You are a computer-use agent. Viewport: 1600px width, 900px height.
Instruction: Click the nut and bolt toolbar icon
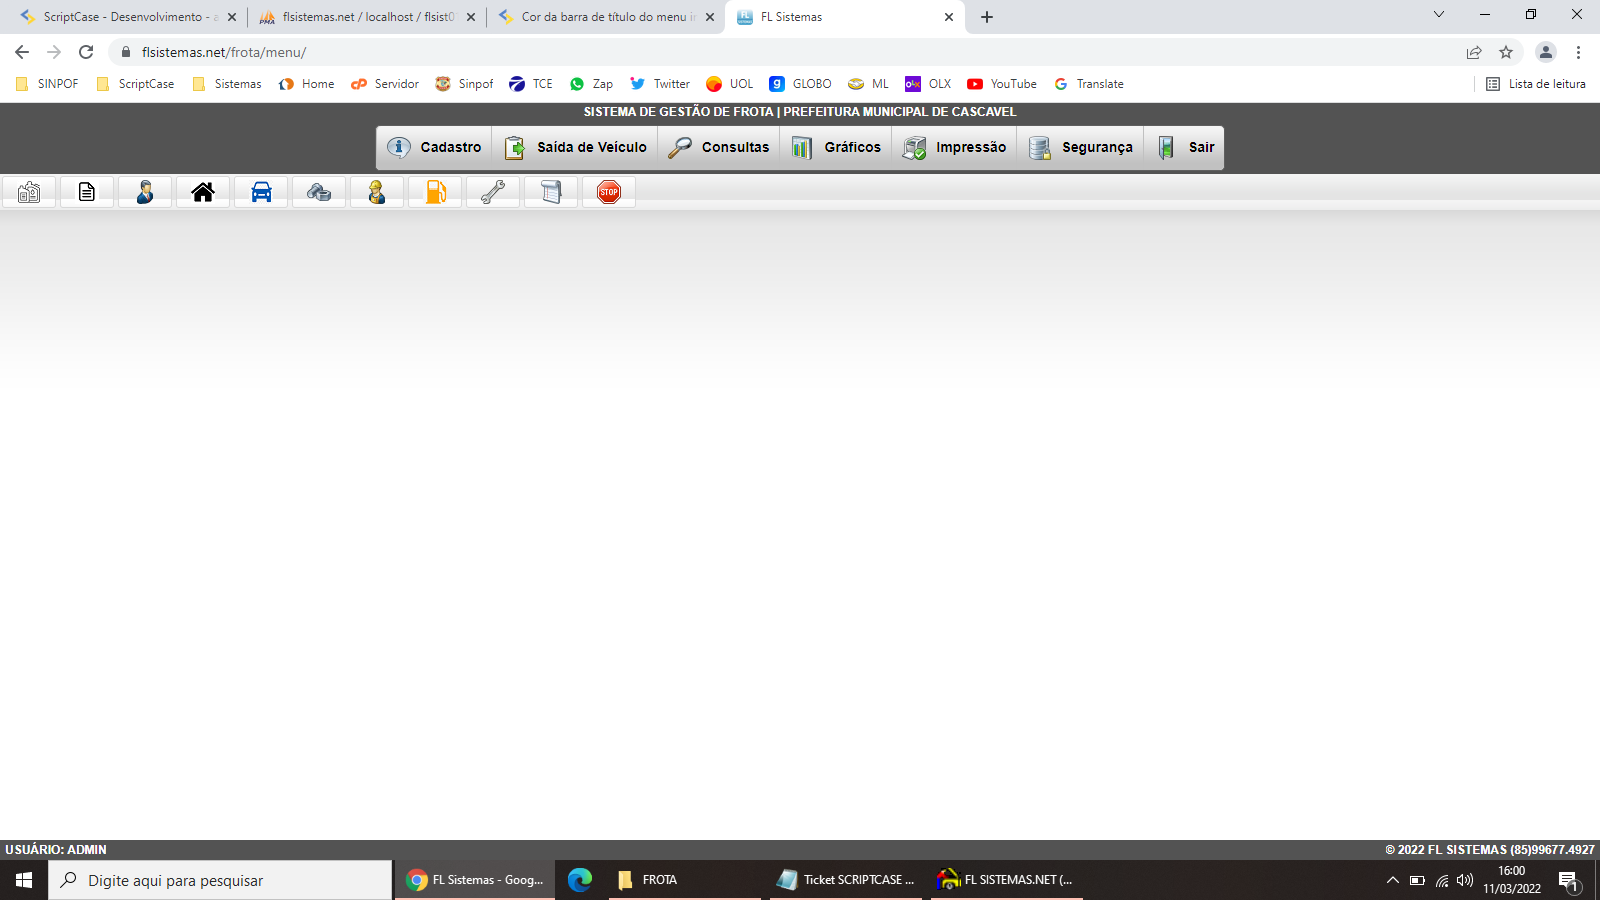click(x=319, y=192)
